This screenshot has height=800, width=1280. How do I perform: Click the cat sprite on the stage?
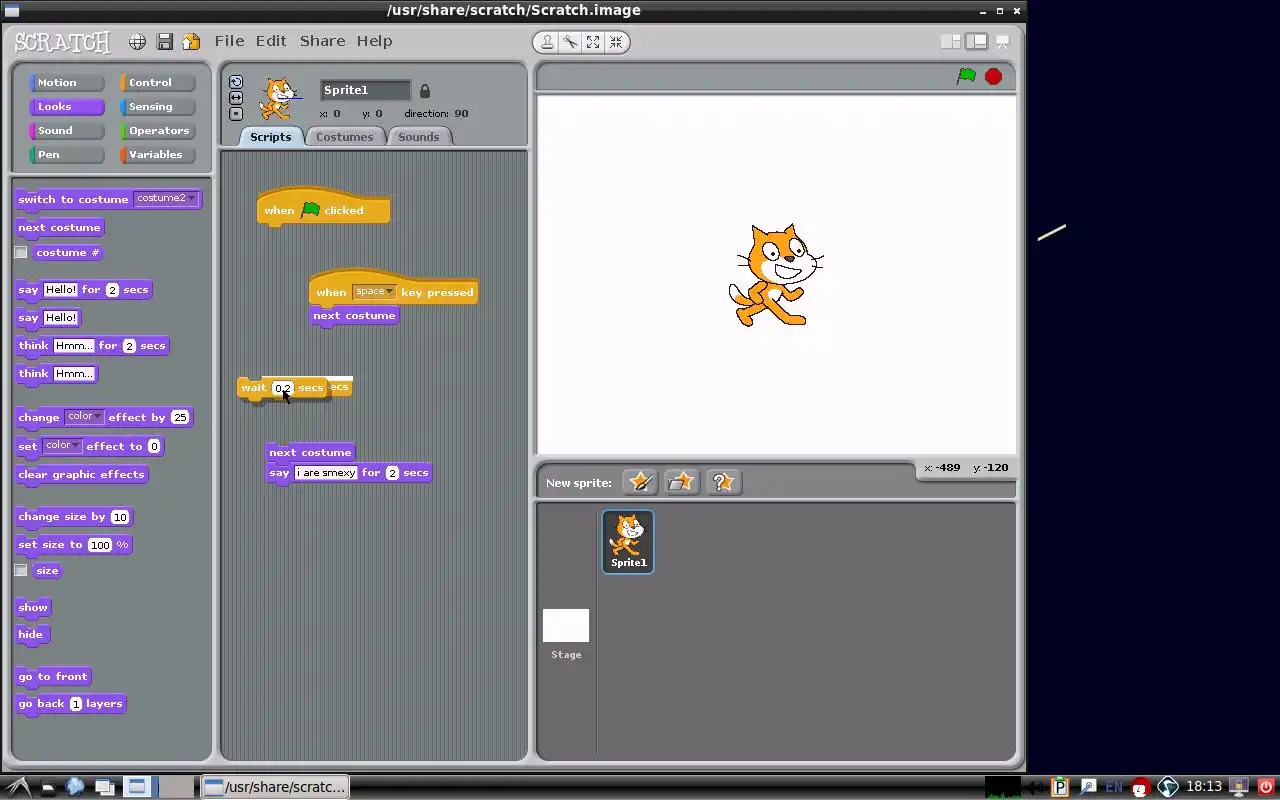(776, 275)
